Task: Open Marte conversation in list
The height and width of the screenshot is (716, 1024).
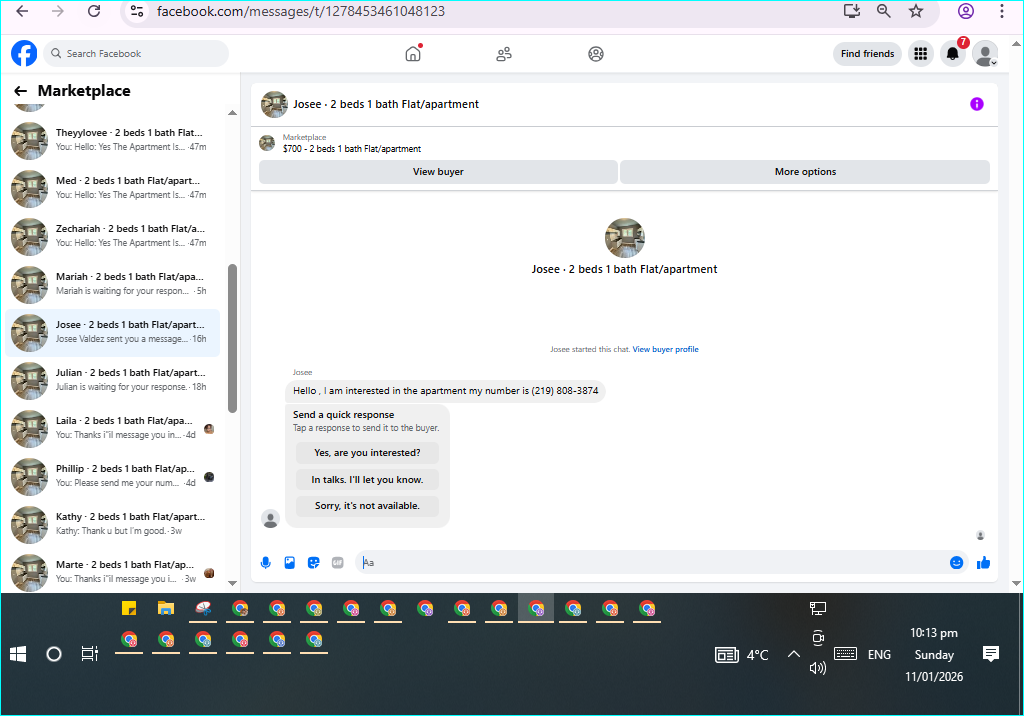Action: click(113, 572)
